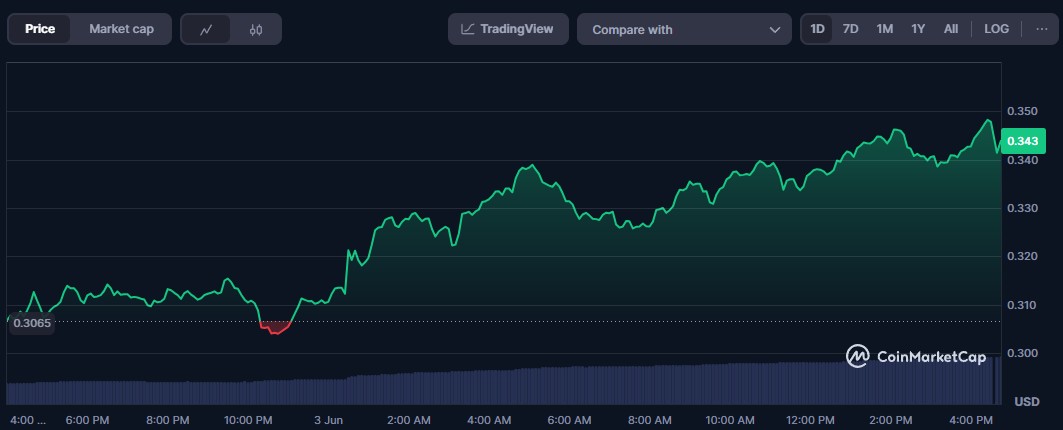The height and width of the screenshot is (430, 1063).
Task: Click the current price 0.343 label
Action: click(x=1025, y=141)
